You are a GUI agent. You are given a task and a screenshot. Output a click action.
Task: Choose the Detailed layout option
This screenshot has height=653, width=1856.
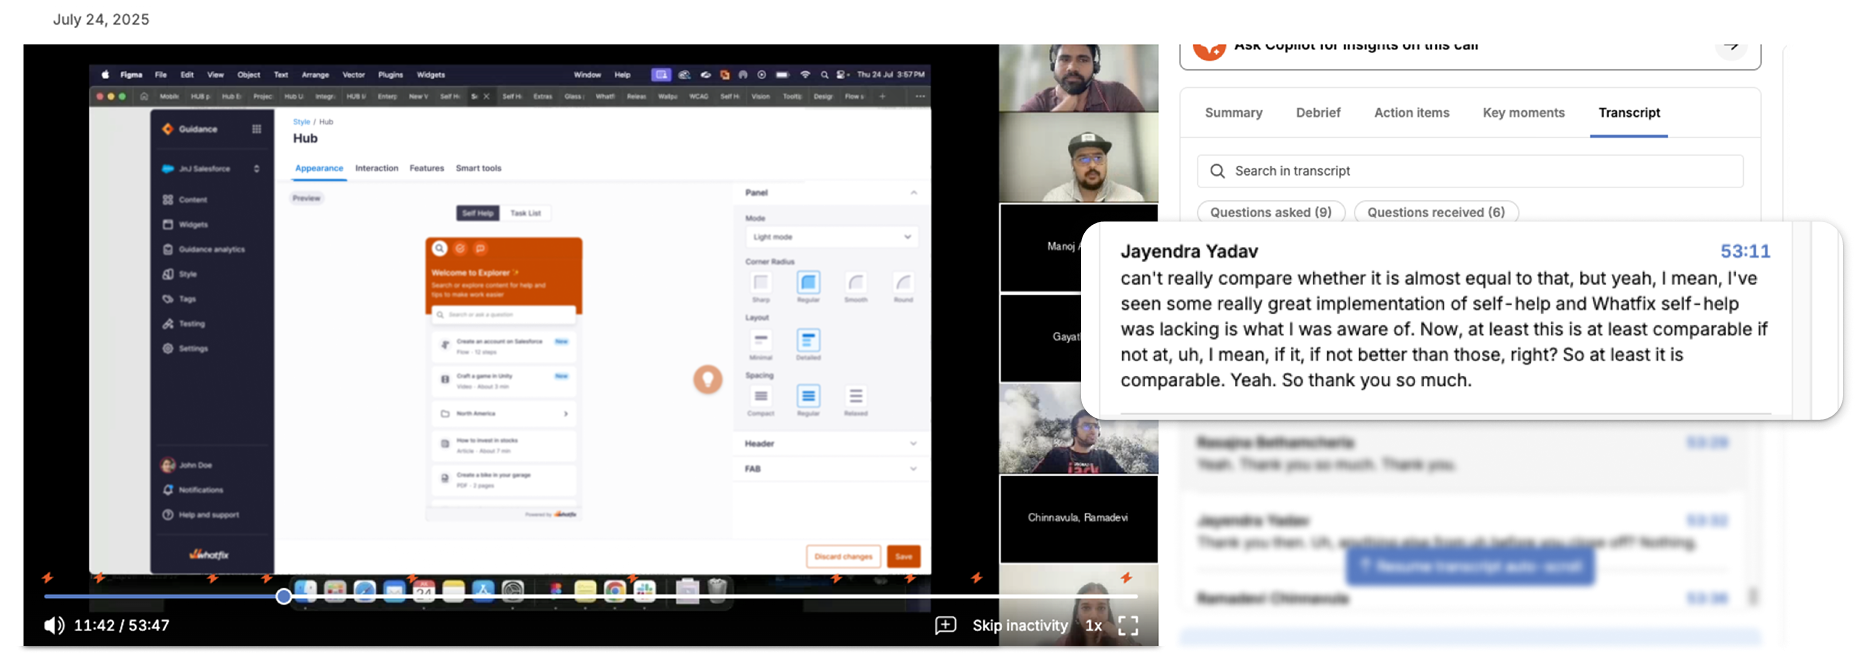click(808, 340)
